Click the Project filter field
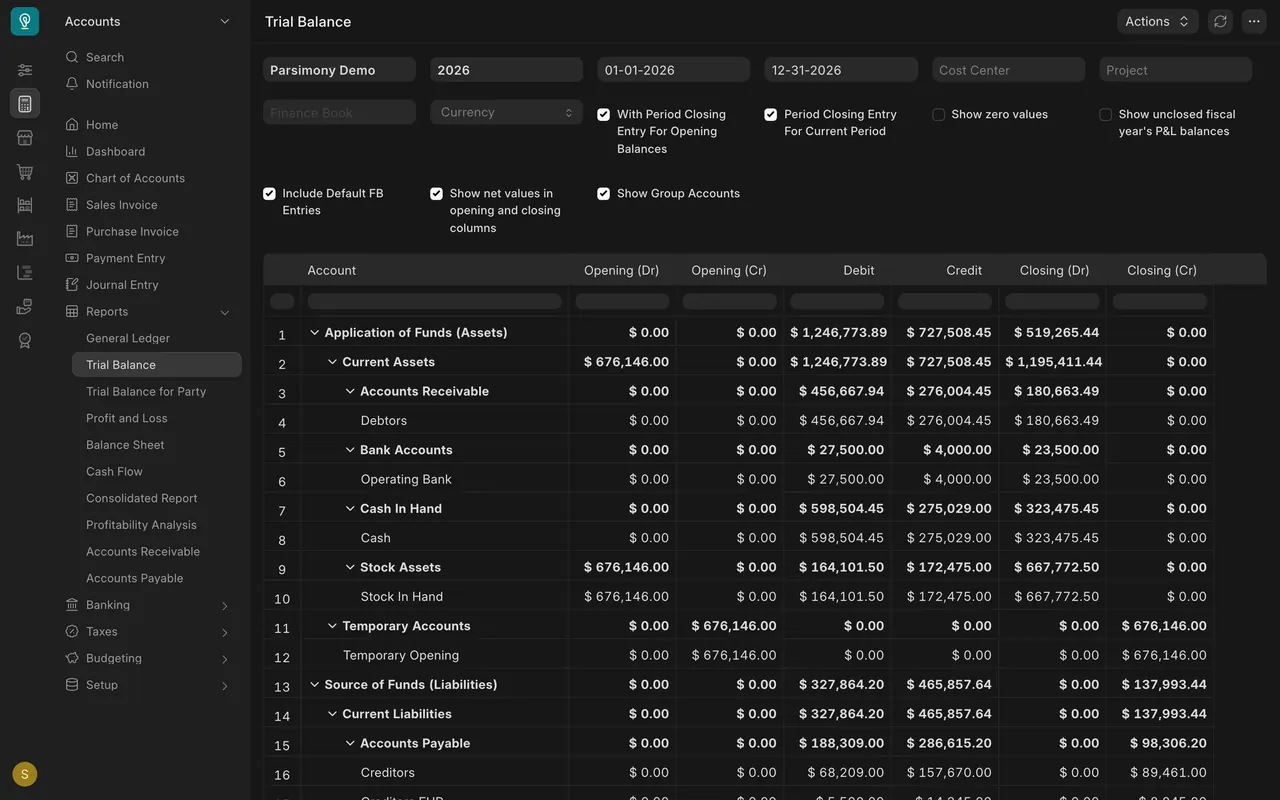The width and height of the screenshot is (1280, 800). 1175,70
